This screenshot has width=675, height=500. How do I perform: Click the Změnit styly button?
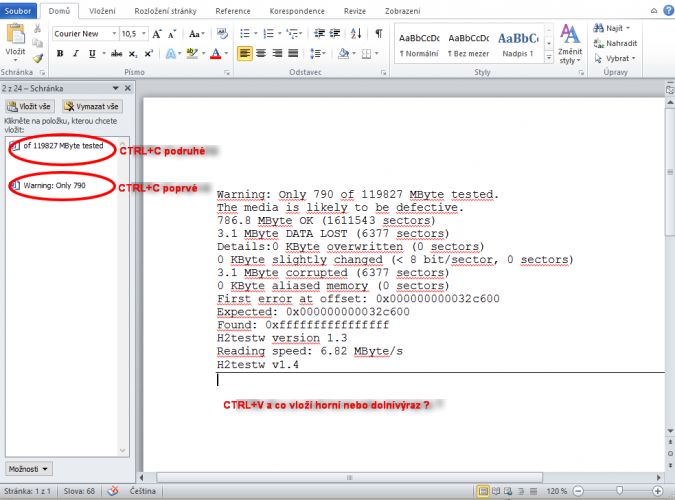[x=570, y=45]
